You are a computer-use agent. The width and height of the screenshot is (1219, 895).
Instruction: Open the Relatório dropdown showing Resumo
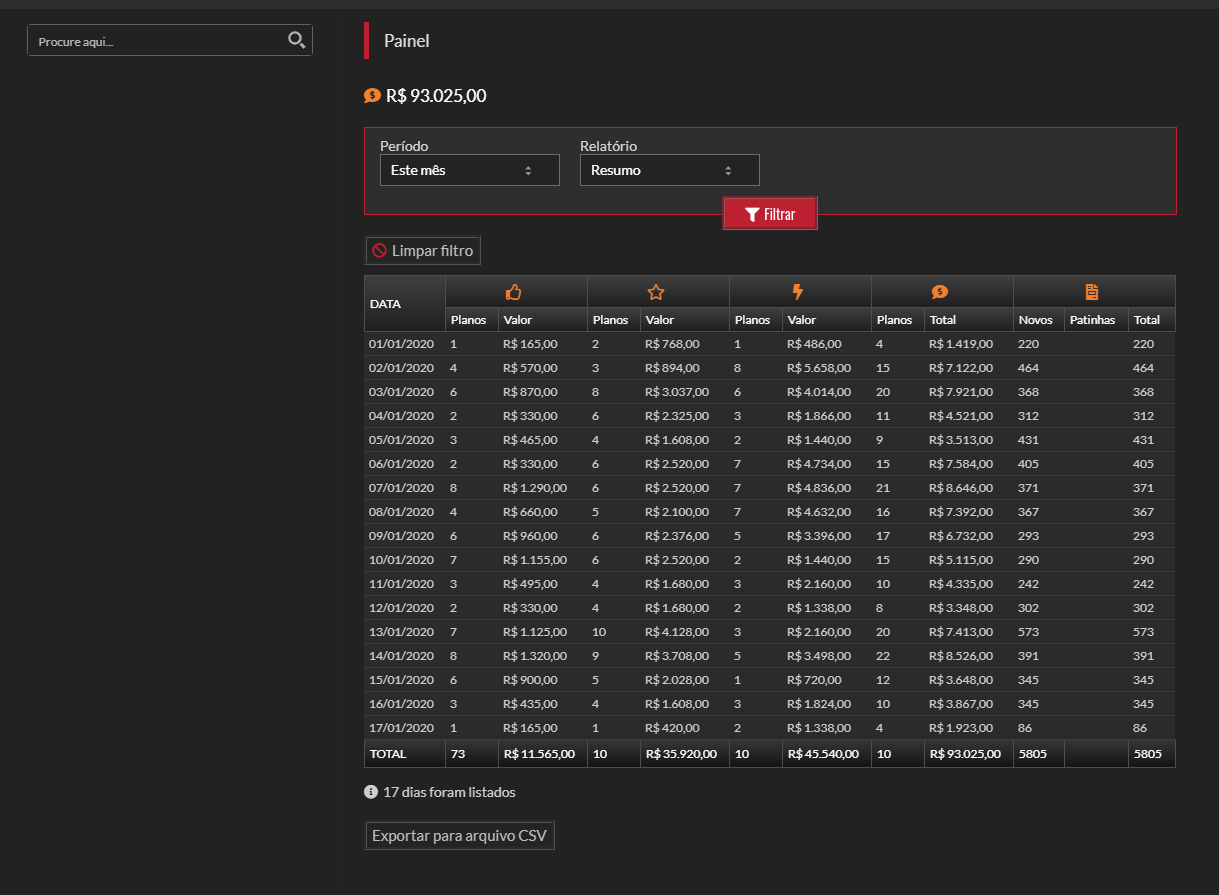tap(669, 170)
